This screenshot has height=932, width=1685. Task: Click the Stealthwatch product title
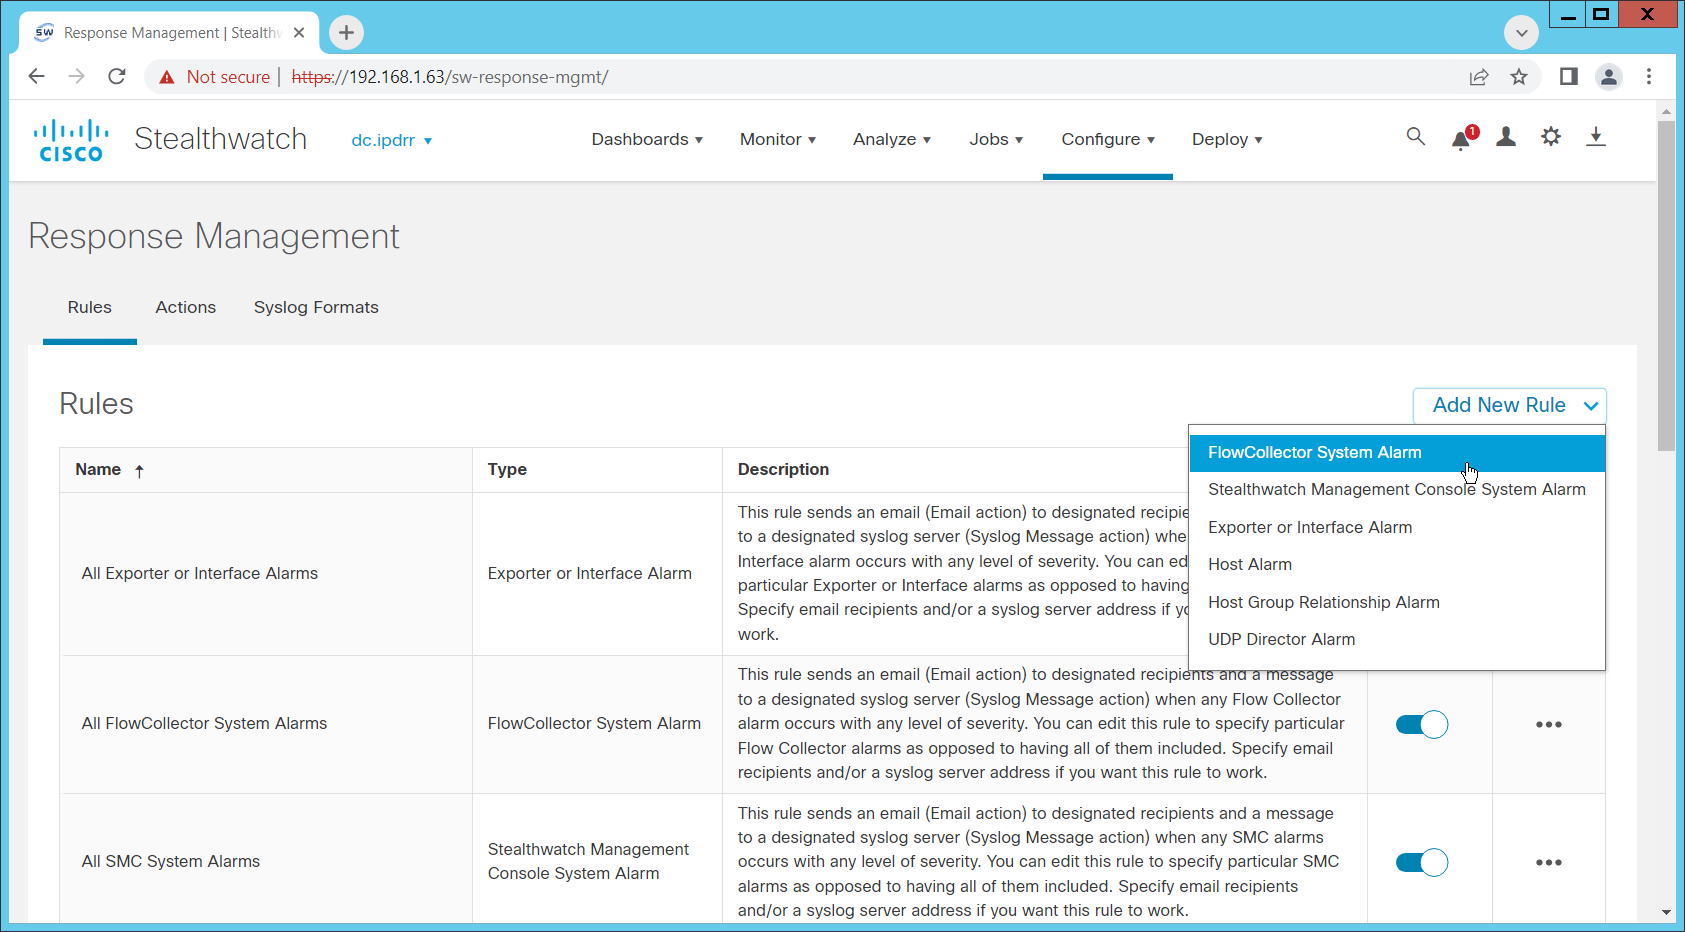tap(221, 139)
